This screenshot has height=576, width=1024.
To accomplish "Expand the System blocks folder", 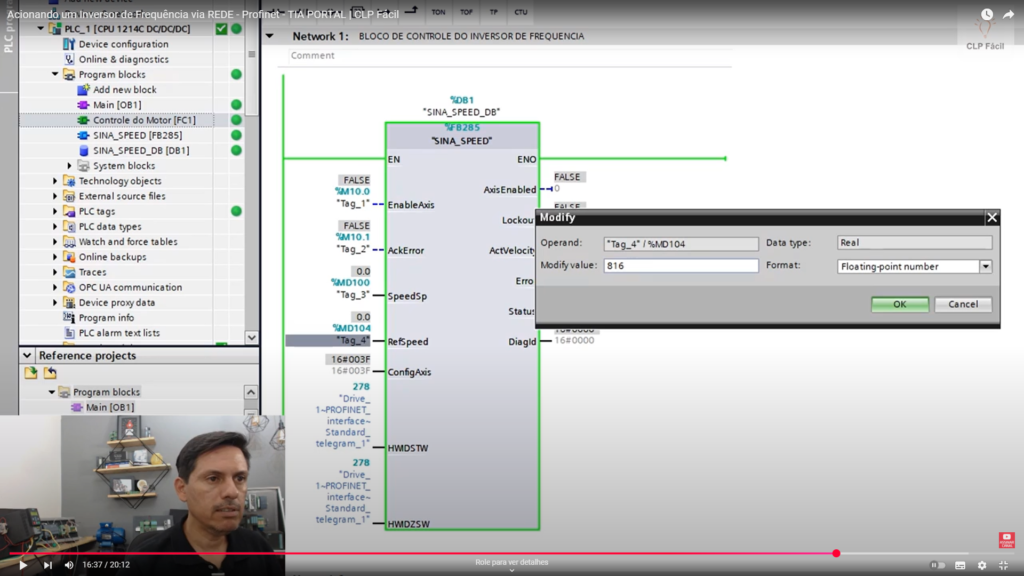I will pyautogui.click(x=69, y=166).
